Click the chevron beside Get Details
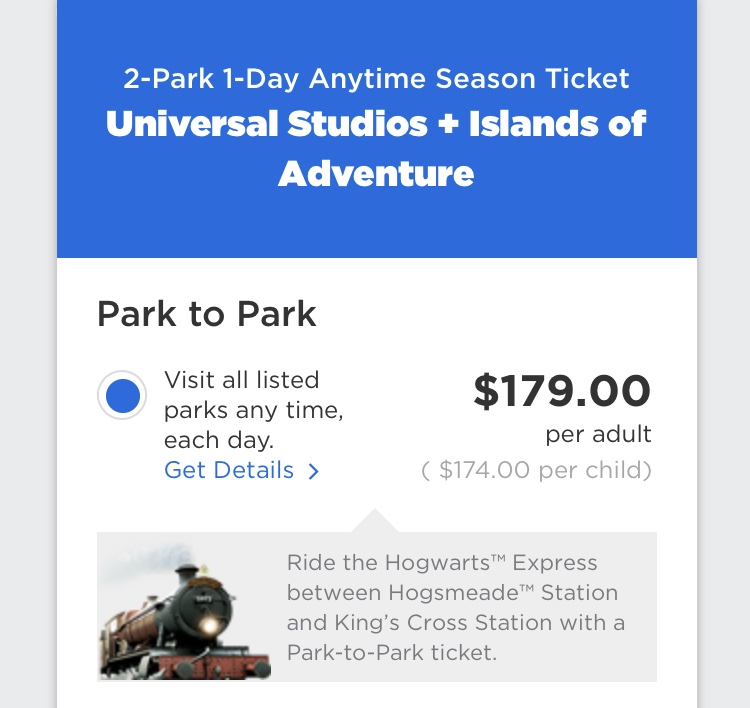The image size is (750, 708). [x=313, y=471]
